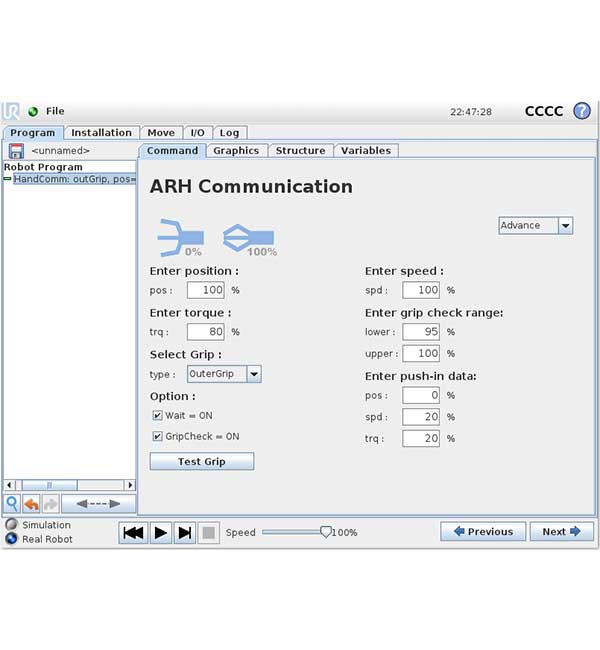Image resolution: width=600 pixels, height=650 pixels.
Task: Switch to the Program tab
Action: click(x=33, y=133)
